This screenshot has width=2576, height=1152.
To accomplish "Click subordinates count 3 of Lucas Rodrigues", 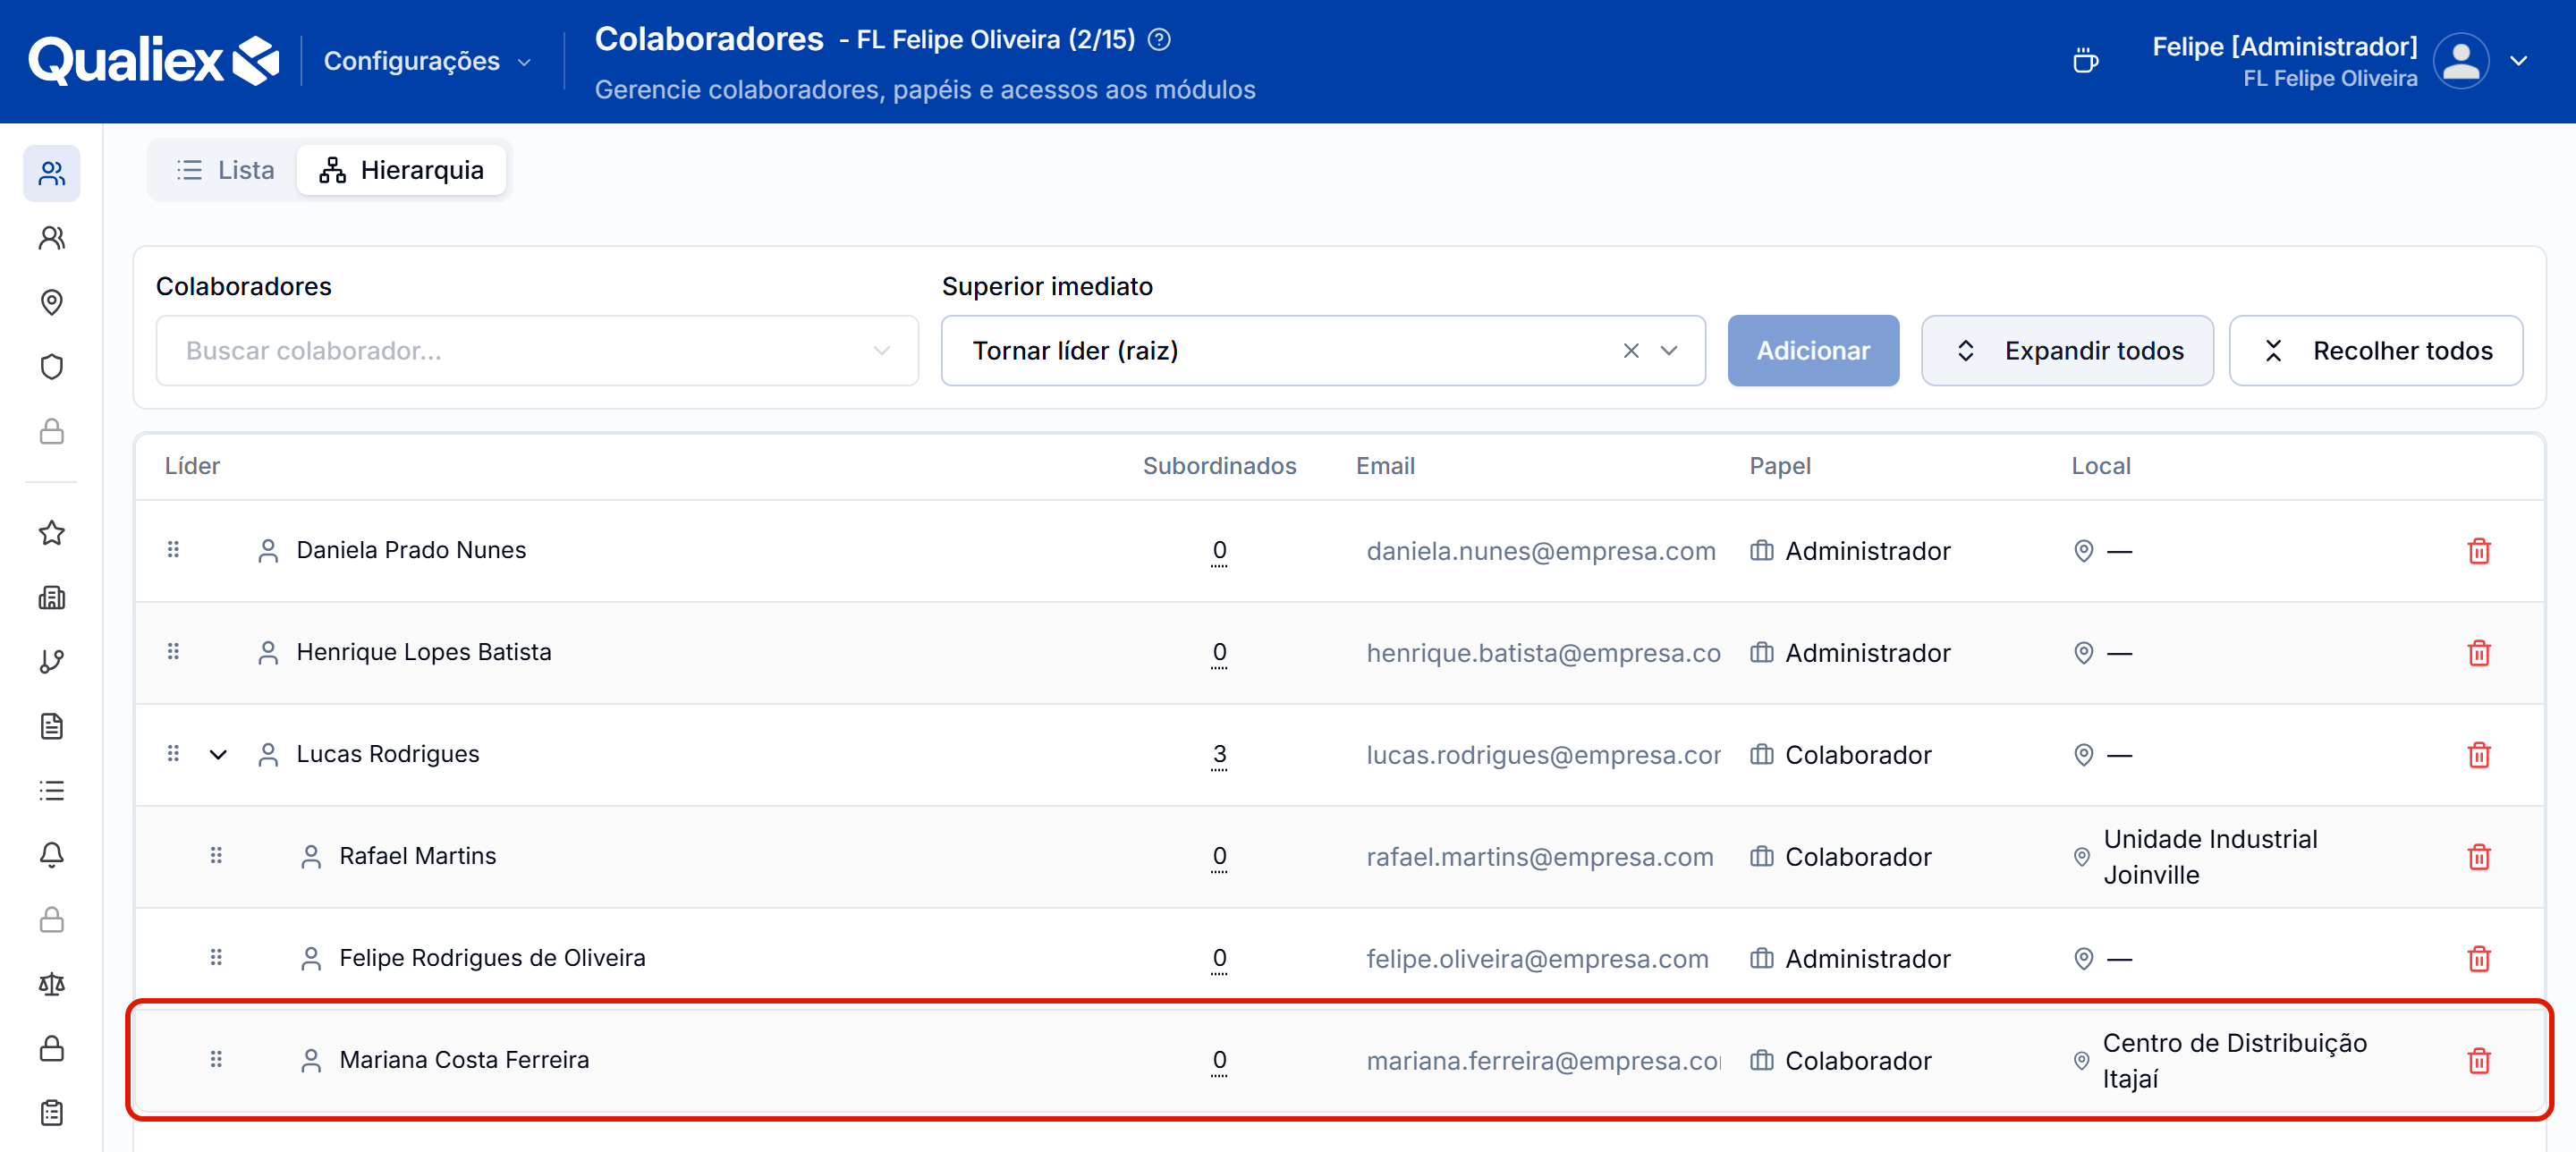I will pos(1219,754).
